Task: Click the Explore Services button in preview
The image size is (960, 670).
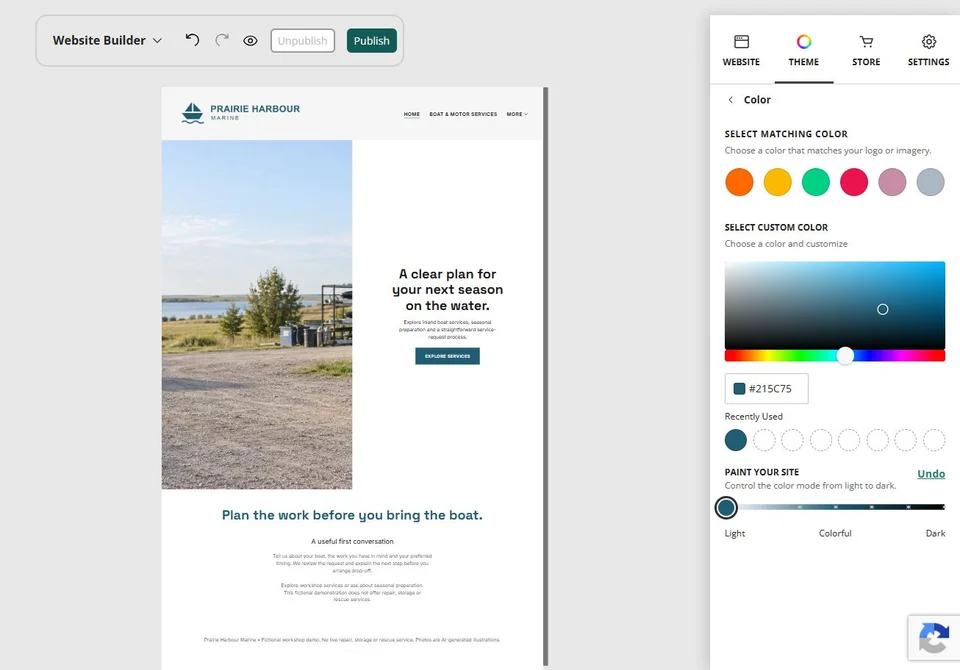Action: coord(448,356)
